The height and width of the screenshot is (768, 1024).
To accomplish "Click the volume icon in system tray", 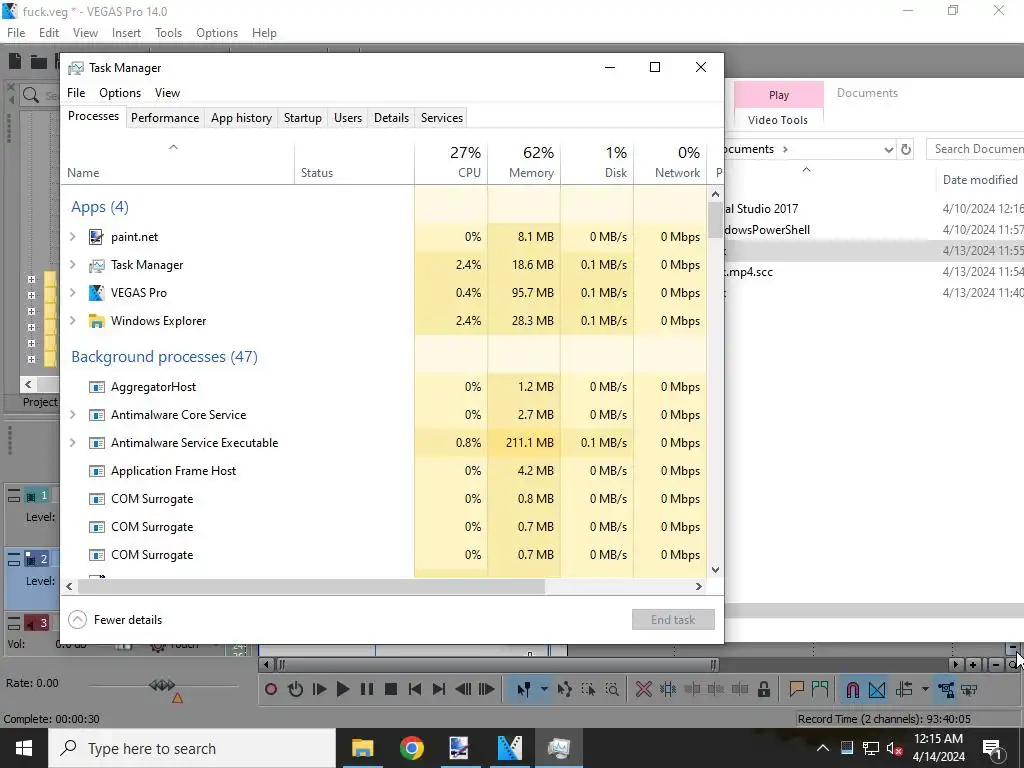I will point(894,748).
